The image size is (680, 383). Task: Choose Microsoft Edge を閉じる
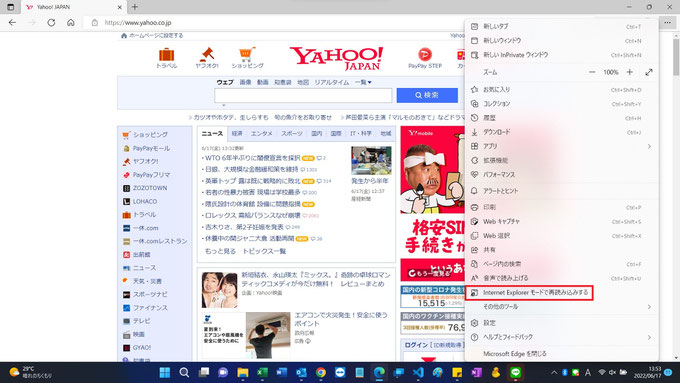[562, 354]
